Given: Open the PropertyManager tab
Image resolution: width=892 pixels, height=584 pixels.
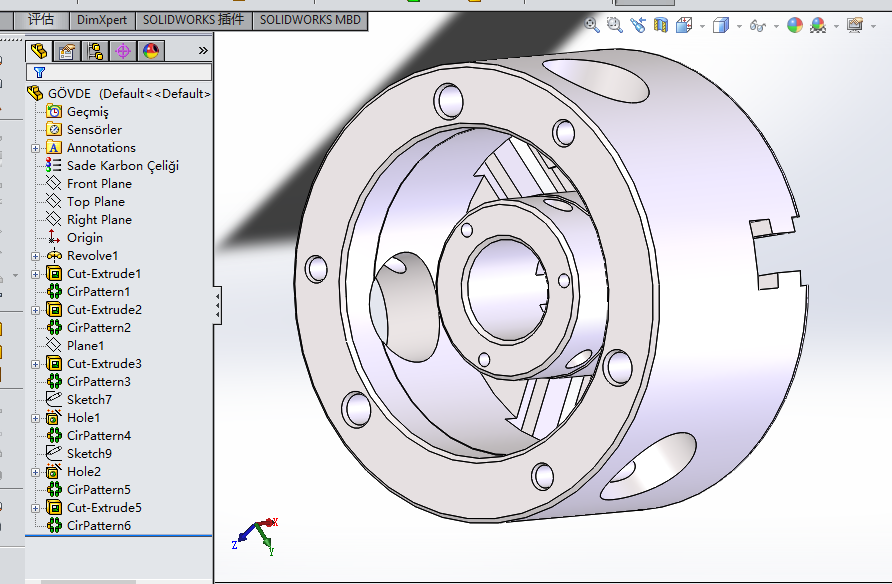Looking at the screenshot, I should click(x=67, y=51).
